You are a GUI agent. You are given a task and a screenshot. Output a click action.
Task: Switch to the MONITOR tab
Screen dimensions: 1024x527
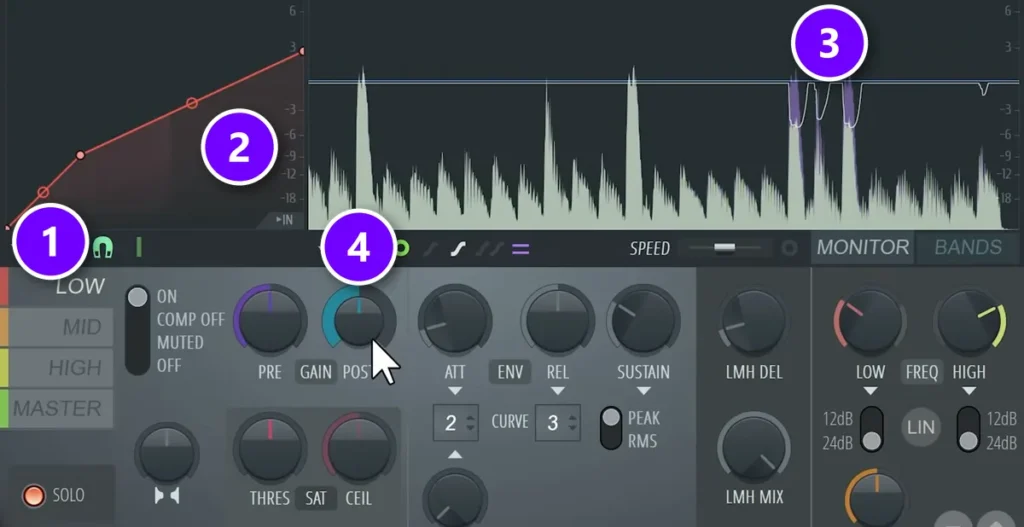coord(863,248)
